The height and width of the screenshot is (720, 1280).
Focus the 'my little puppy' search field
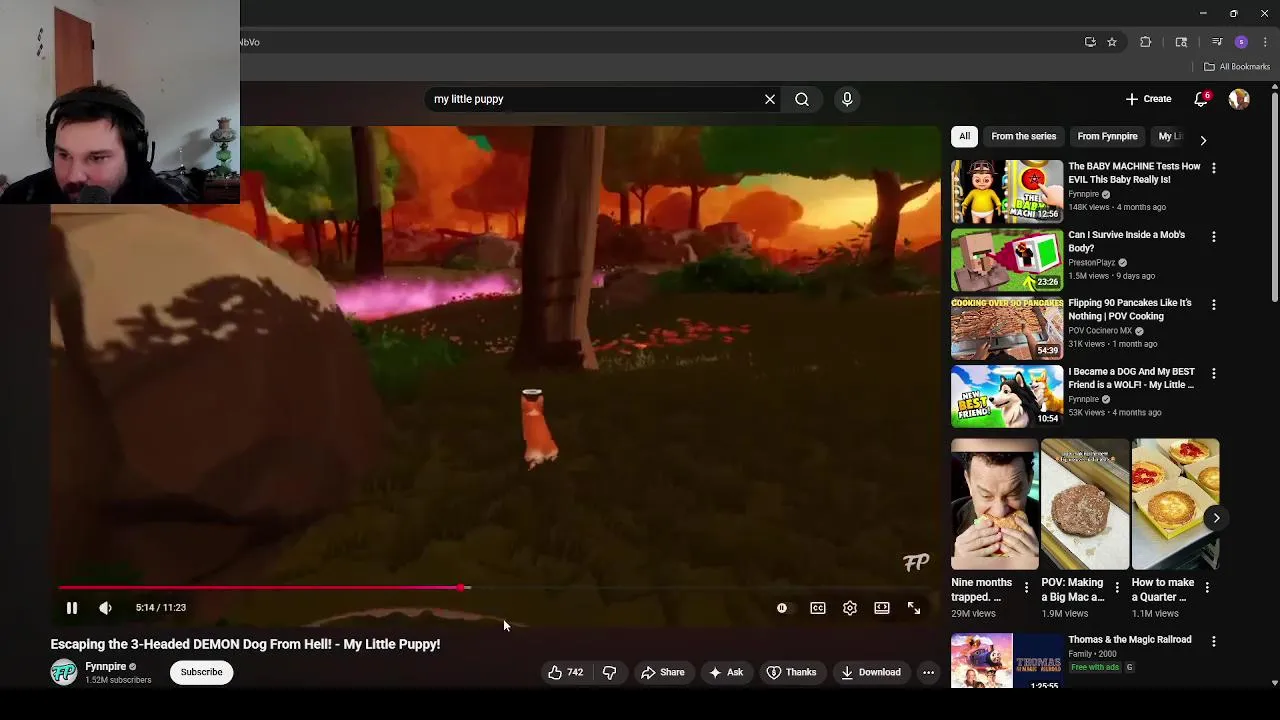[595, 99]
